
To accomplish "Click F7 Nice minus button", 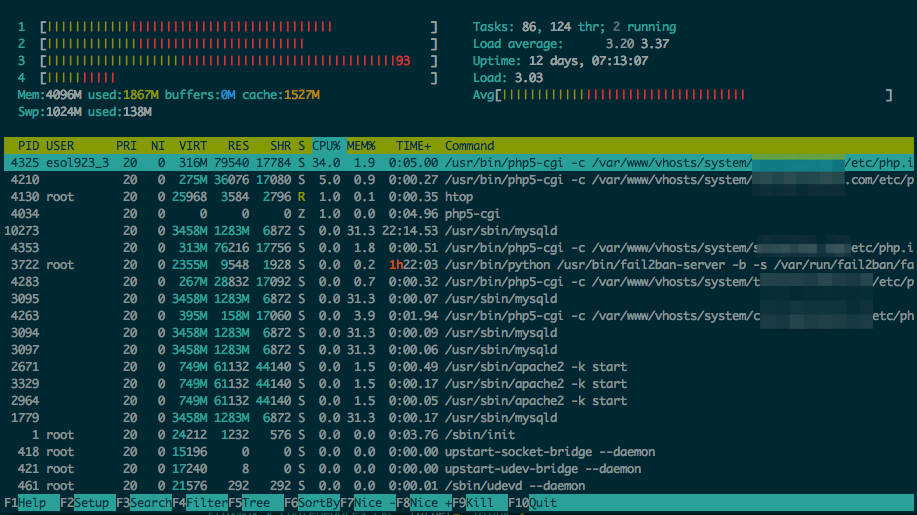I will (x=368, y=503).
